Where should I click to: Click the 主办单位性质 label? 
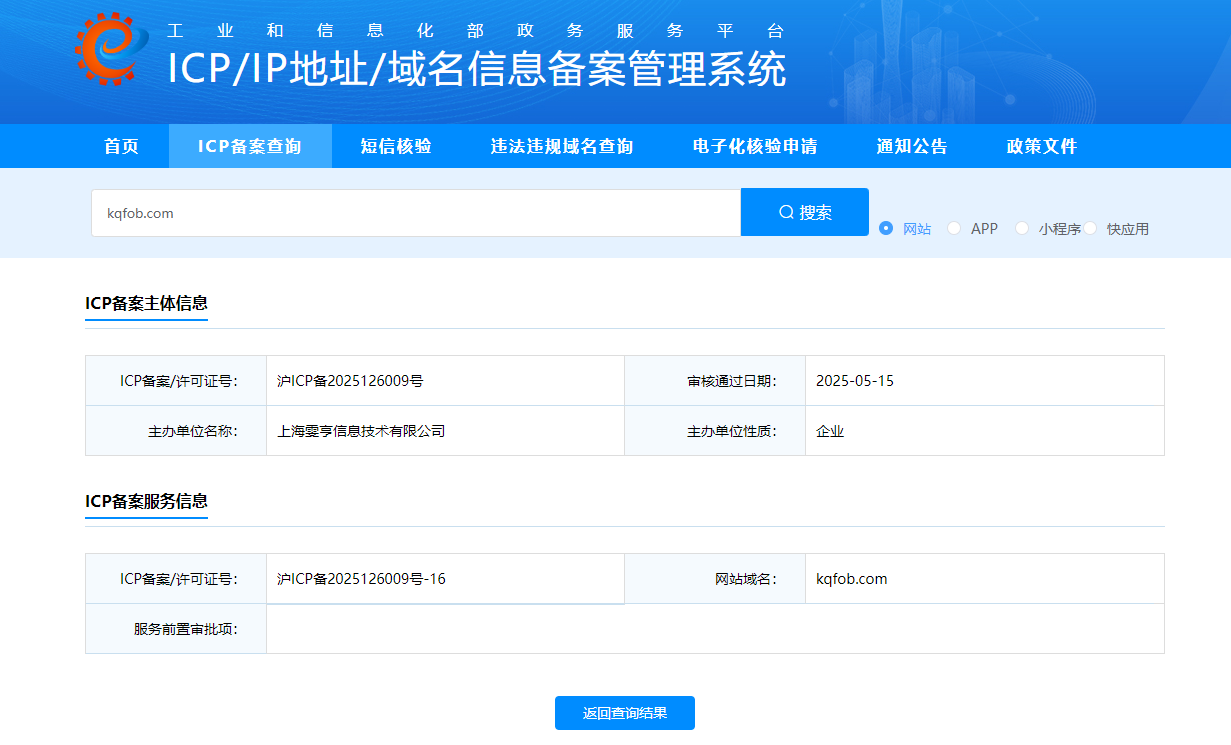[732, 431]
